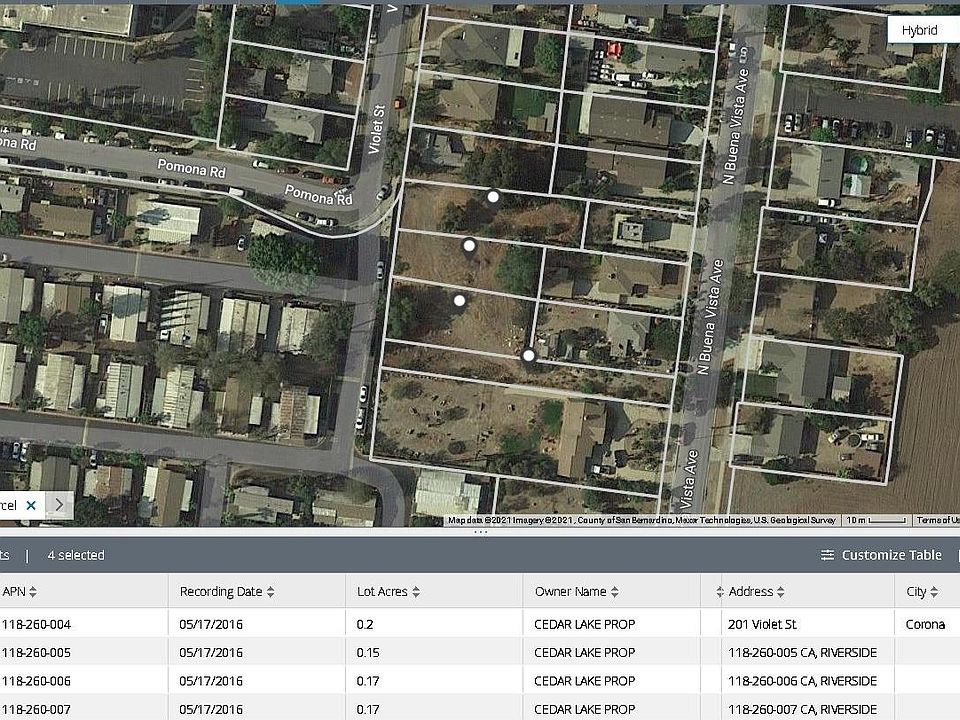This screenshot has width=960, height=720.
Task: Sort by Address column arrows
Action: pyautogui.click(x=781, y=591)
